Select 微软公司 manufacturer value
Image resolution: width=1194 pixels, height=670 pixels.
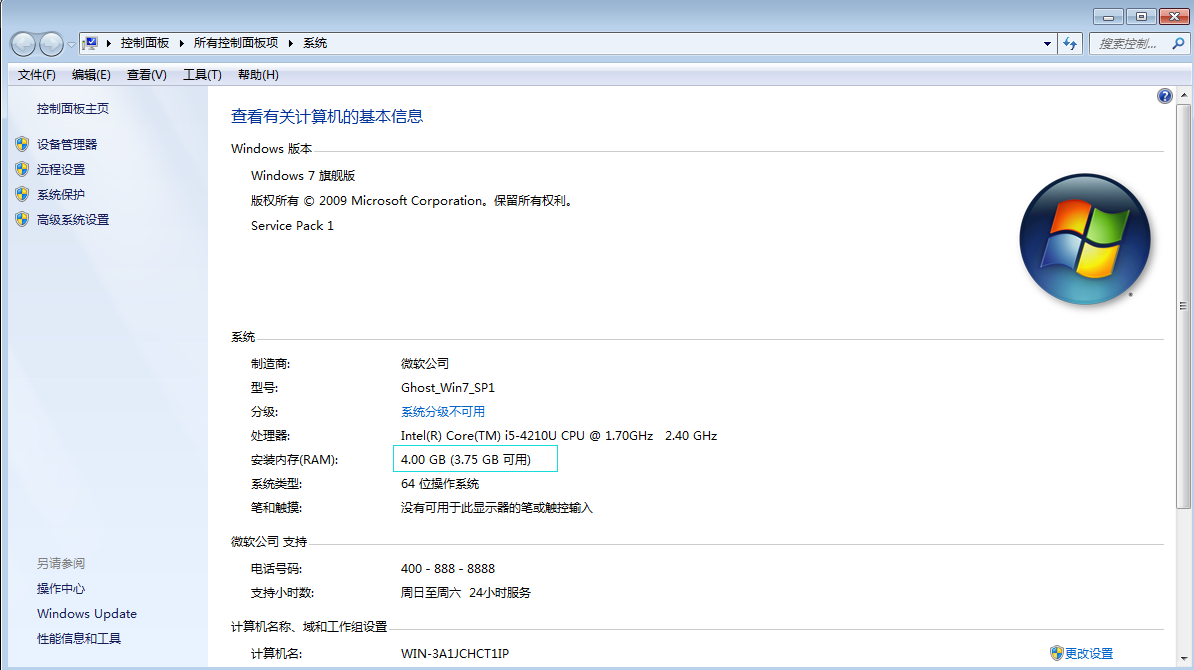click(x=425, y=364)
